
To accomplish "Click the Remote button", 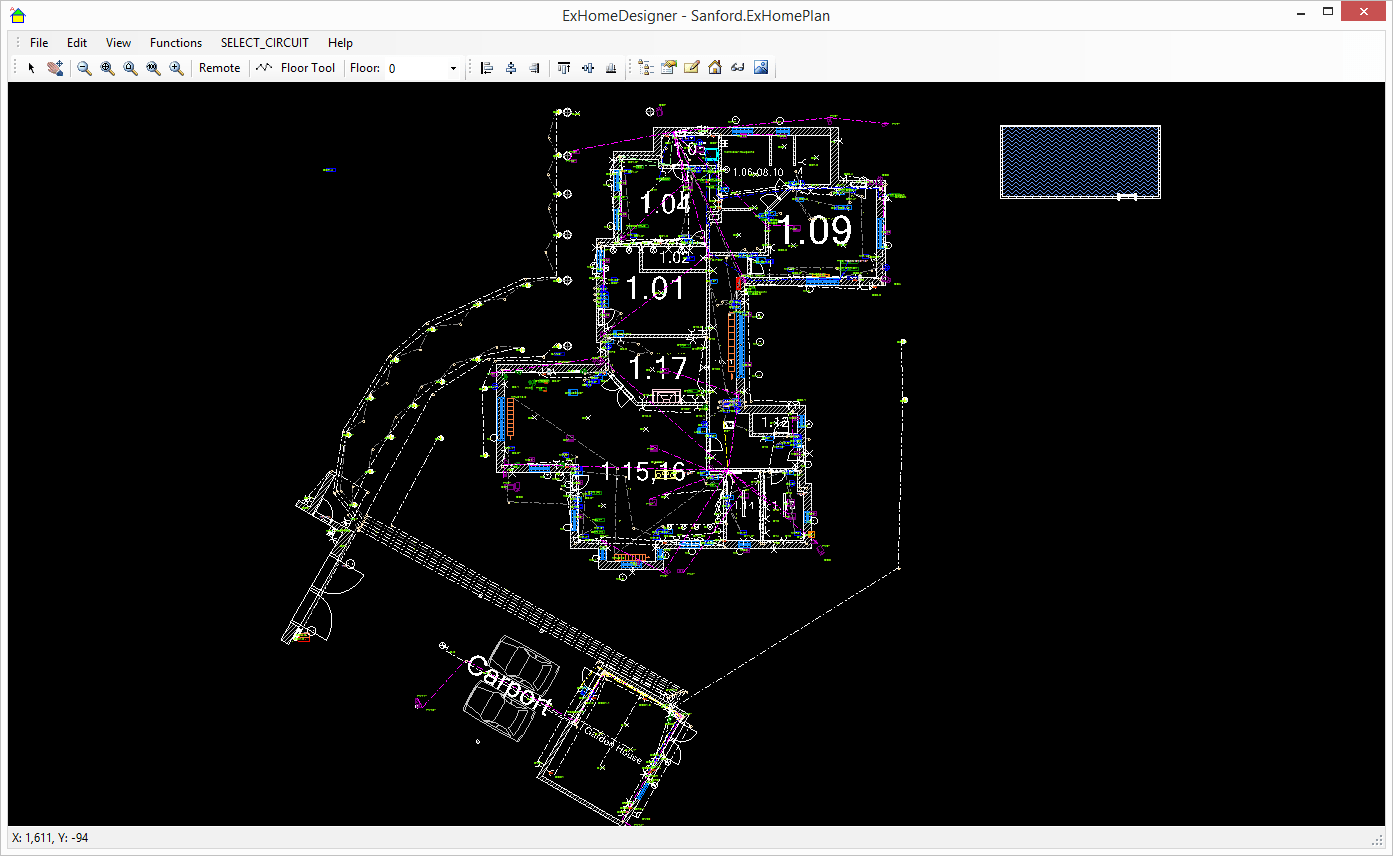I will point(219,68).
